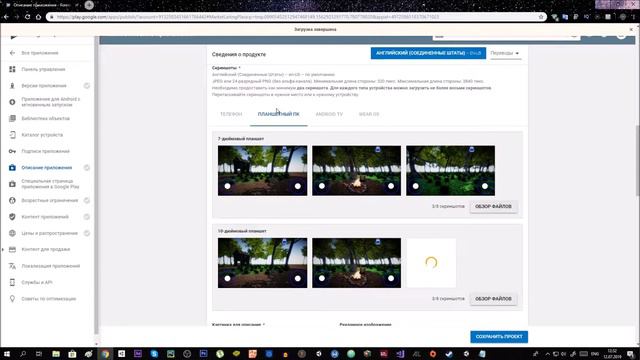Open Панель управления dashboard in sidebar
640x360 pixels.
pyautogui.click(x=43, y=69)
